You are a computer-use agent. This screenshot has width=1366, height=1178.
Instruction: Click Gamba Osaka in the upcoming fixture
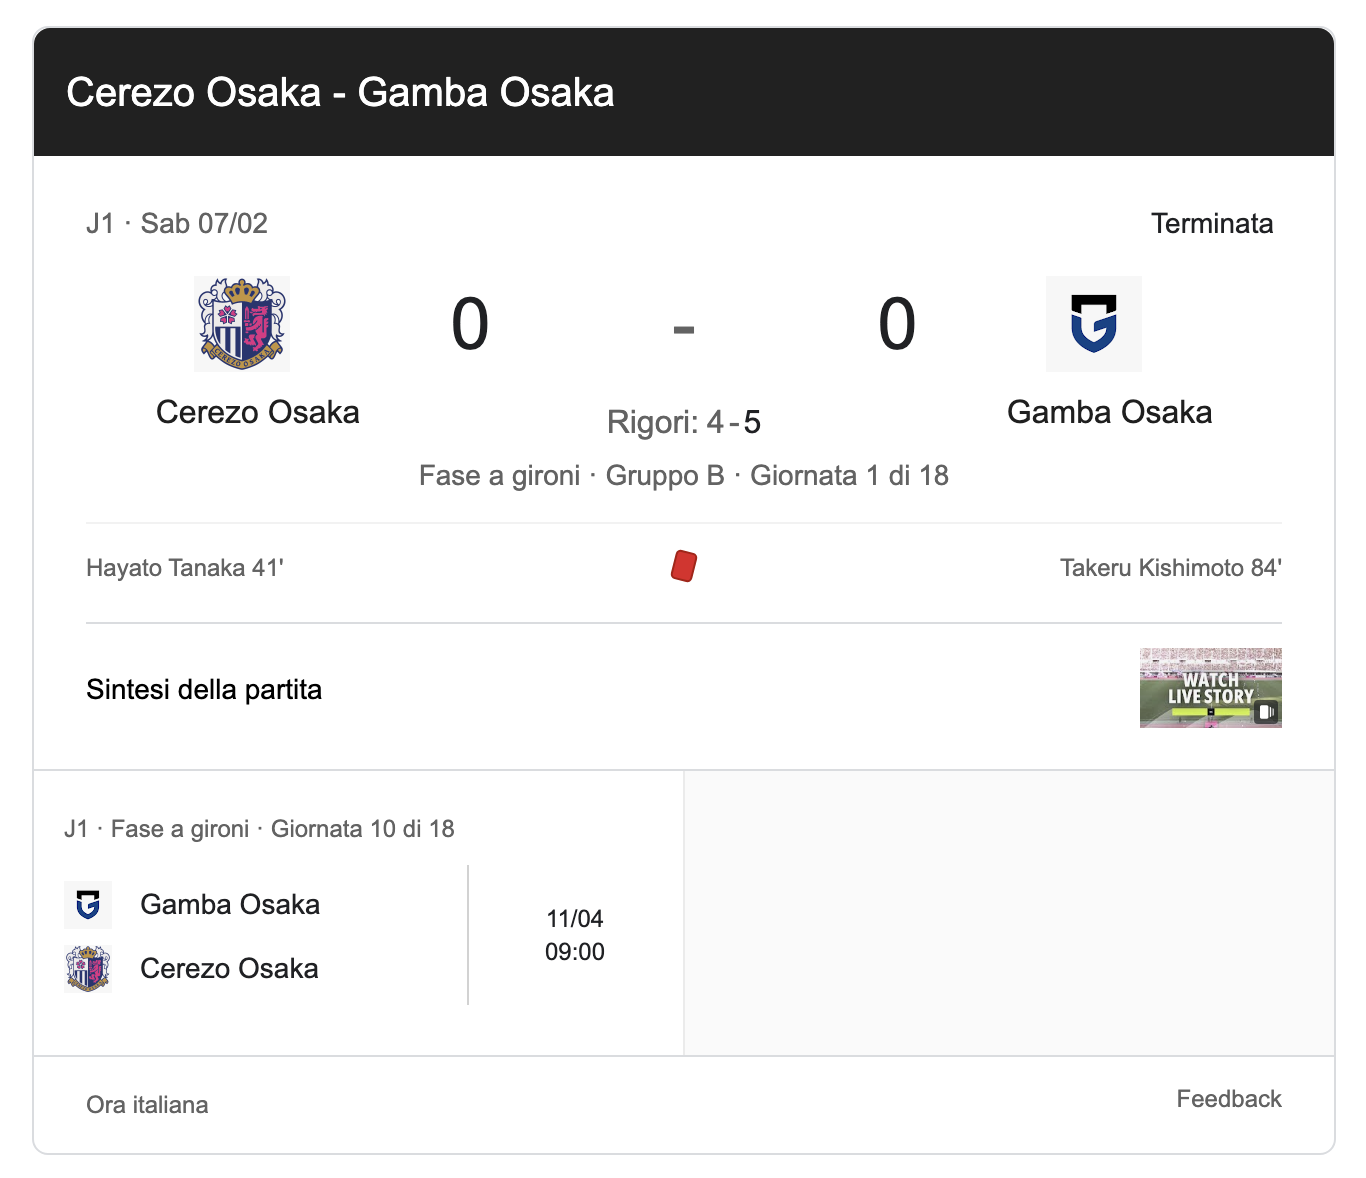[x=230, y=905]
